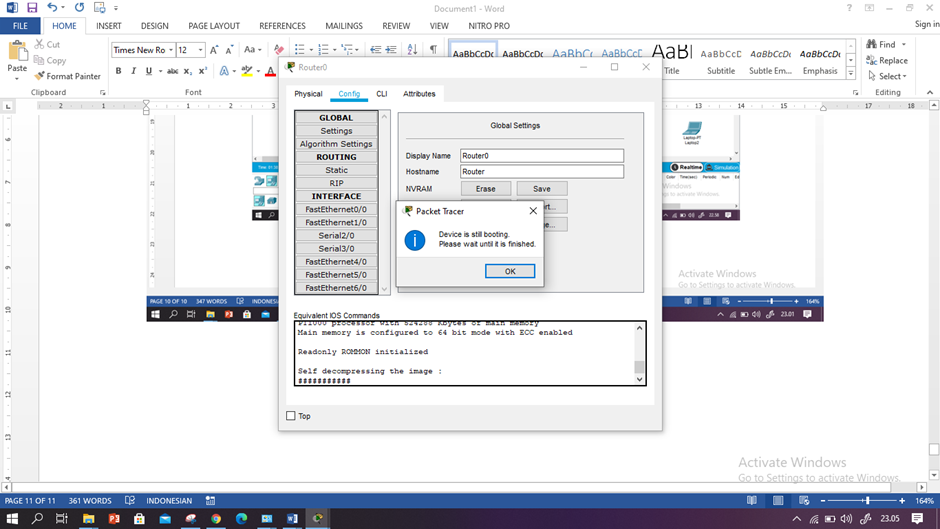
Task: Click Word zoom slider handle
Action: click(867, 500)
